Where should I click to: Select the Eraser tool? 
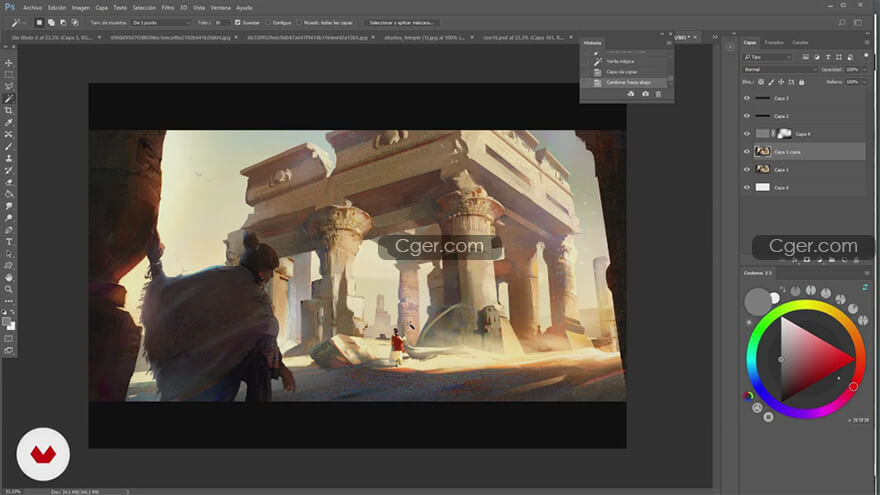click(x=8, y=182)
